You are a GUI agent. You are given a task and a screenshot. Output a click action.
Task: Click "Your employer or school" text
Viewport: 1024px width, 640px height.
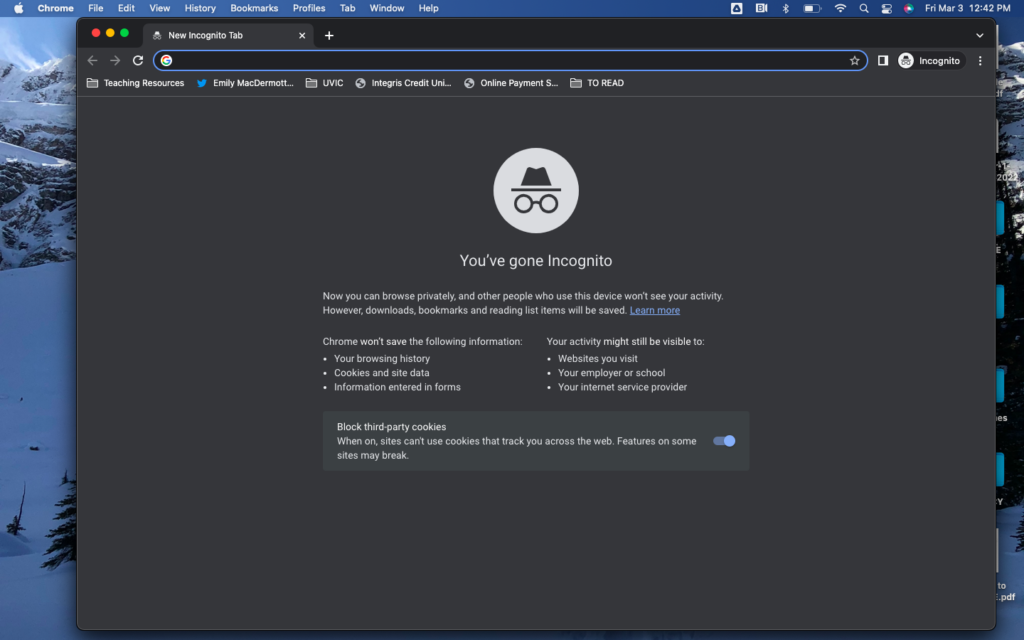click(611, 373)
